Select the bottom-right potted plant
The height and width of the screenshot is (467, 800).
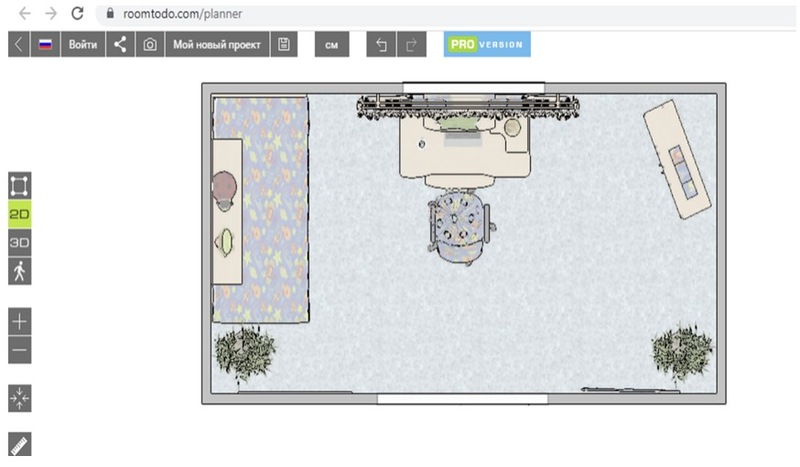coord(682,352)
